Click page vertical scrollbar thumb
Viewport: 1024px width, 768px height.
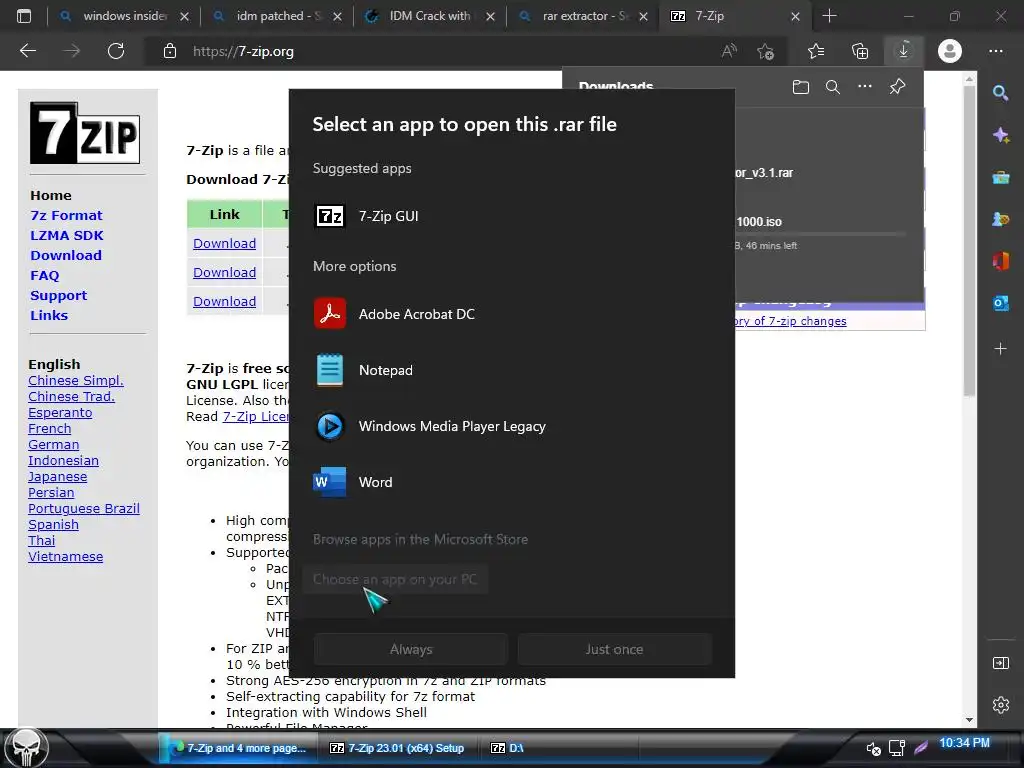click(969, 240)
